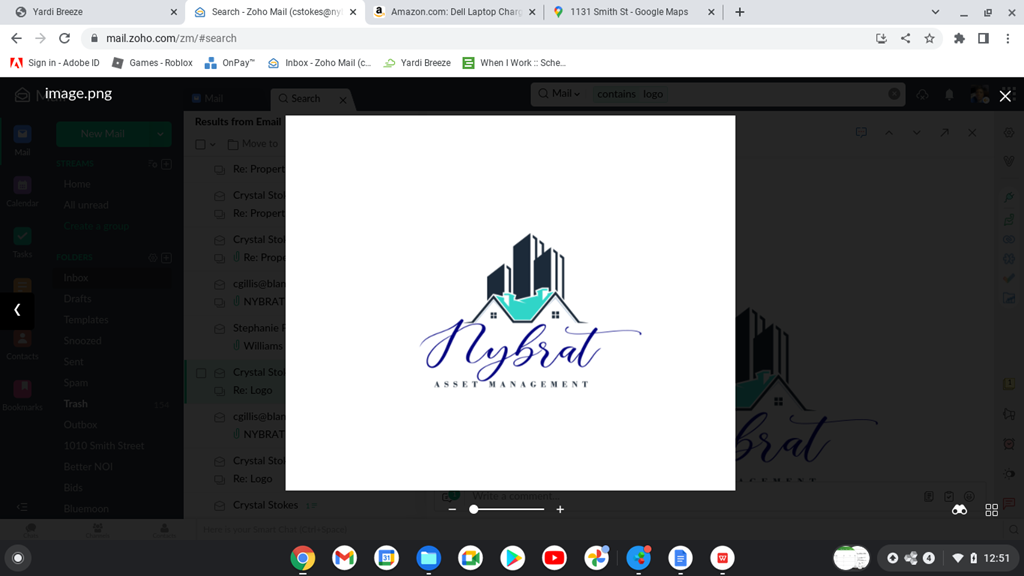Tick the select-all checkbox above the email list
Screen dimensions: 1024x576
[x=198, y=143]
